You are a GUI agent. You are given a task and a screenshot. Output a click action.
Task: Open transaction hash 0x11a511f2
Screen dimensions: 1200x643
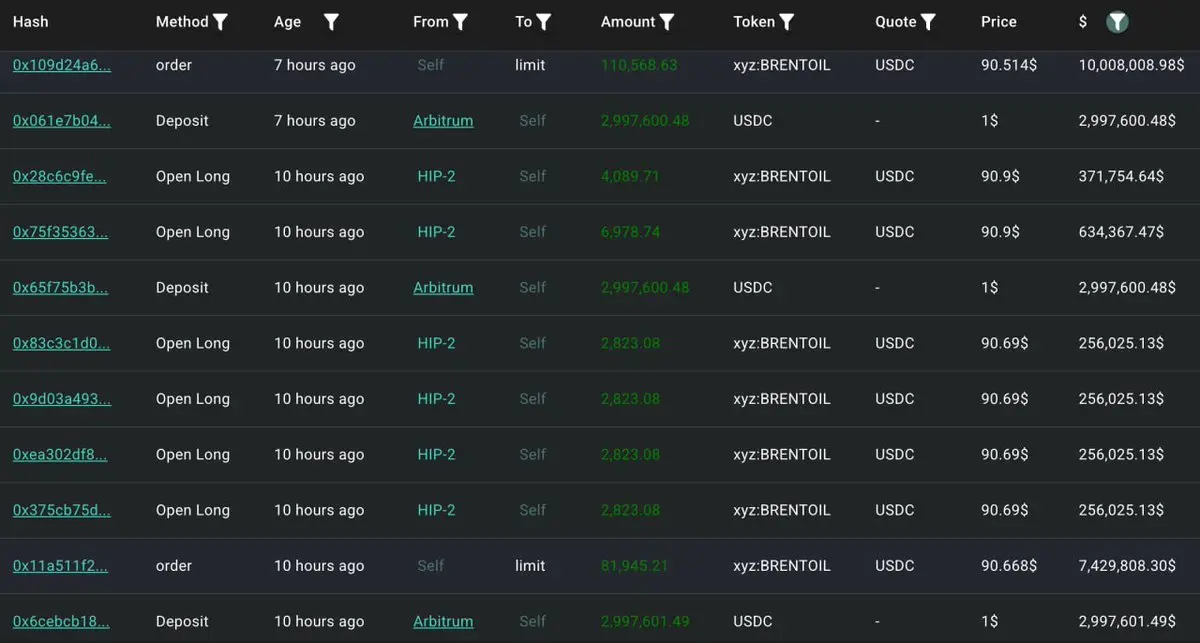[x=60, y=566]
